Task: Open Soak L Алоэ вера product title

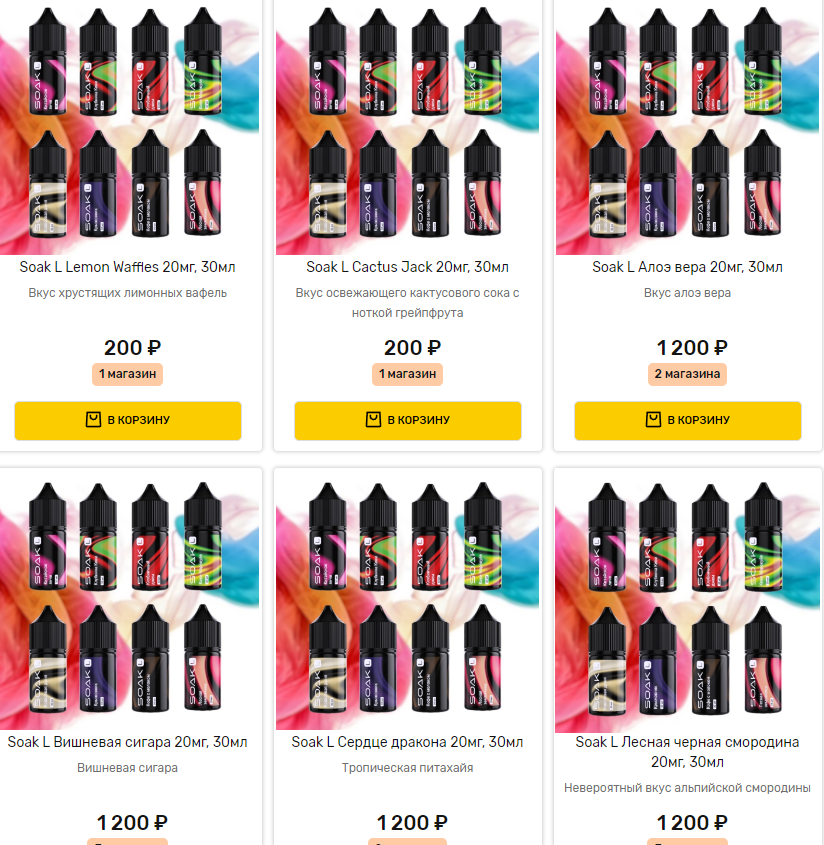Action: coord(688,267)
